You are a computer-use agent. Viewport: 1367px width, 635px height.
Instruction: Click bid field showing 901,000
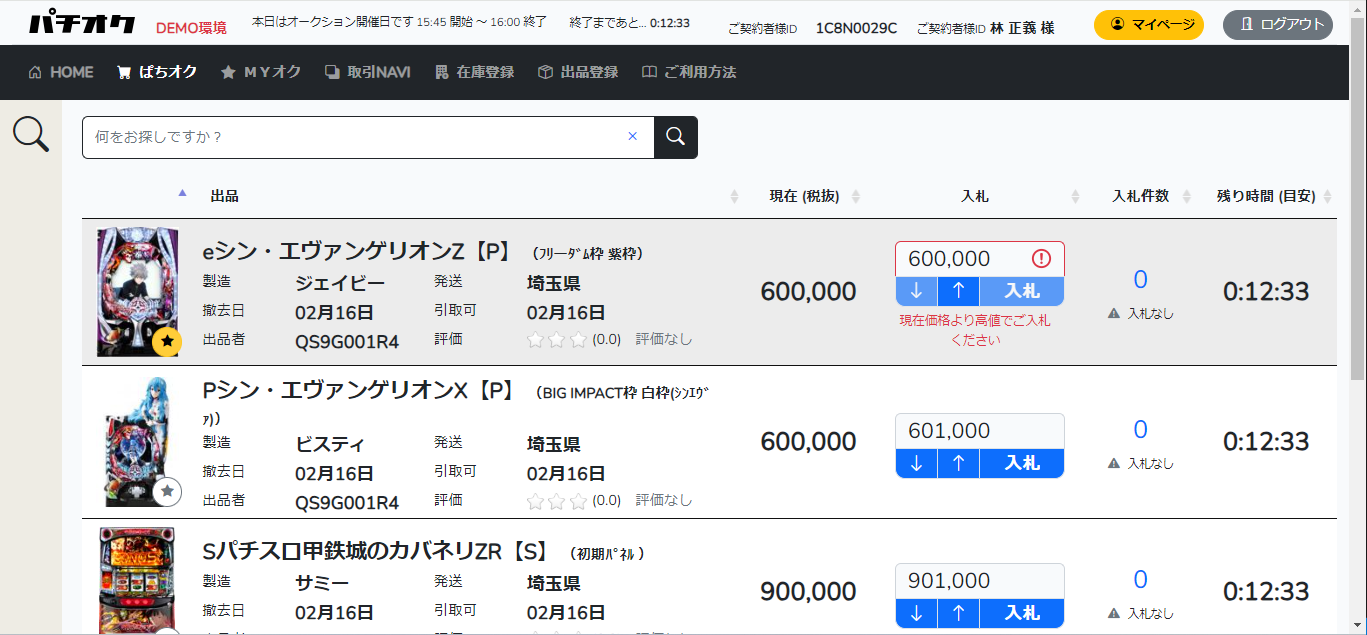[980, 581]
